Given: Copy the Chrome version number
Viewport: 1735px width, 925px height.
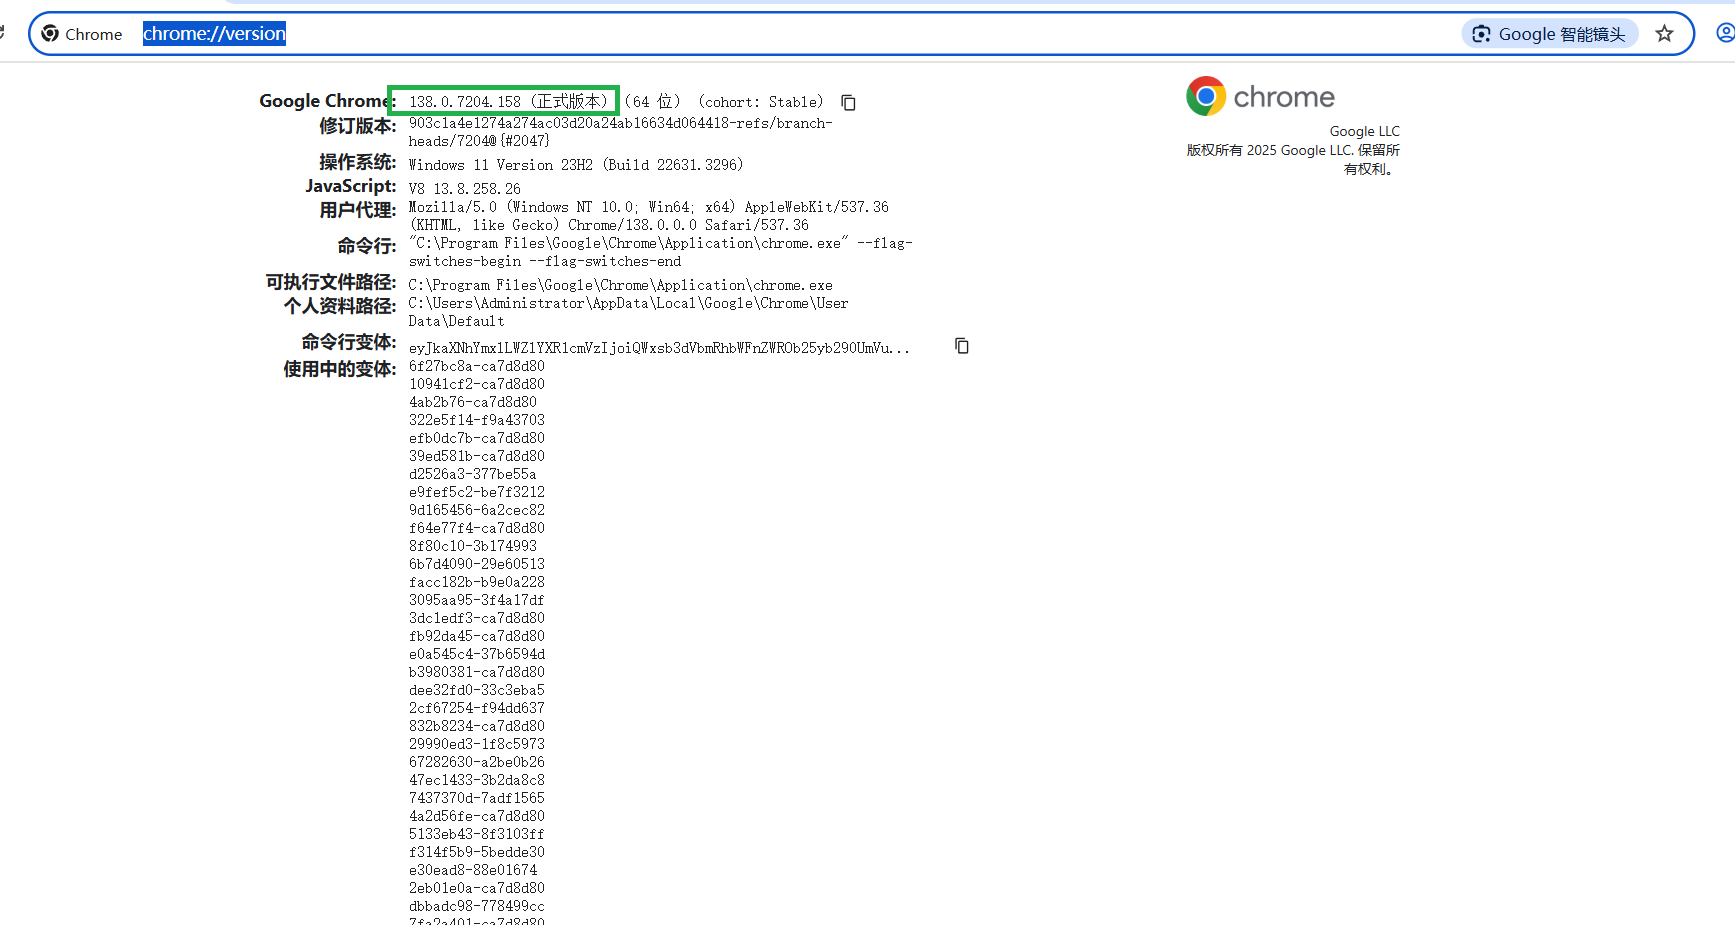Looking at the screenshot, I should coord(848,102).
